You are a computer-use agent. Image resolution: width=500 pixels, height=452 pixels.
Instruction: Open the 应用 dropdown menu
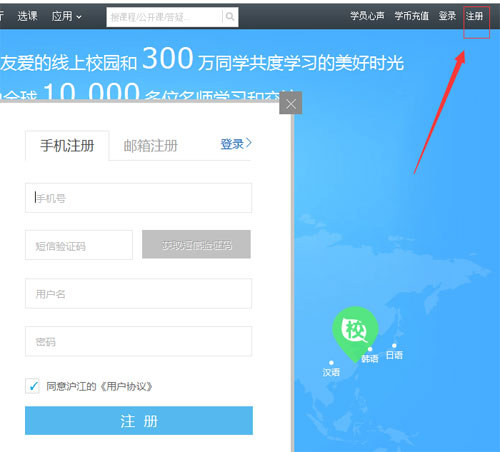tap(66, 16)
